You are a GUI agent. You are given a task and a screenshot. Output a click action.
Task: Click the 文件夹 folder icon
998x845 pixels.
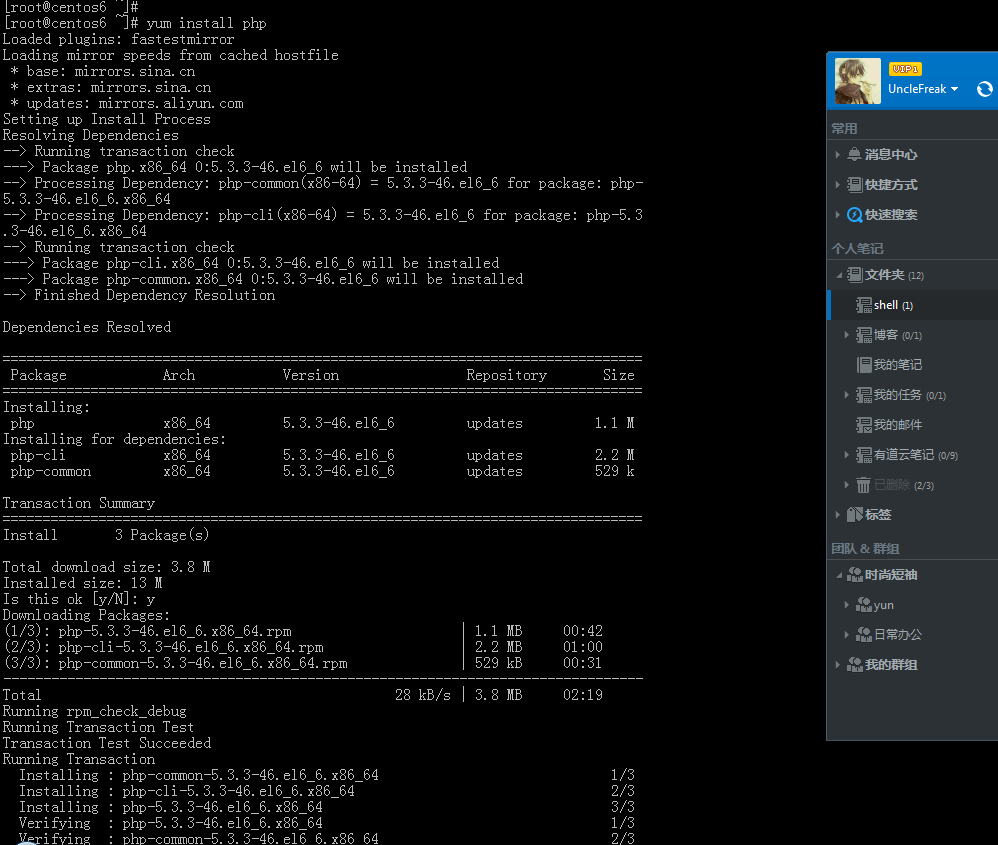(853, 272)
